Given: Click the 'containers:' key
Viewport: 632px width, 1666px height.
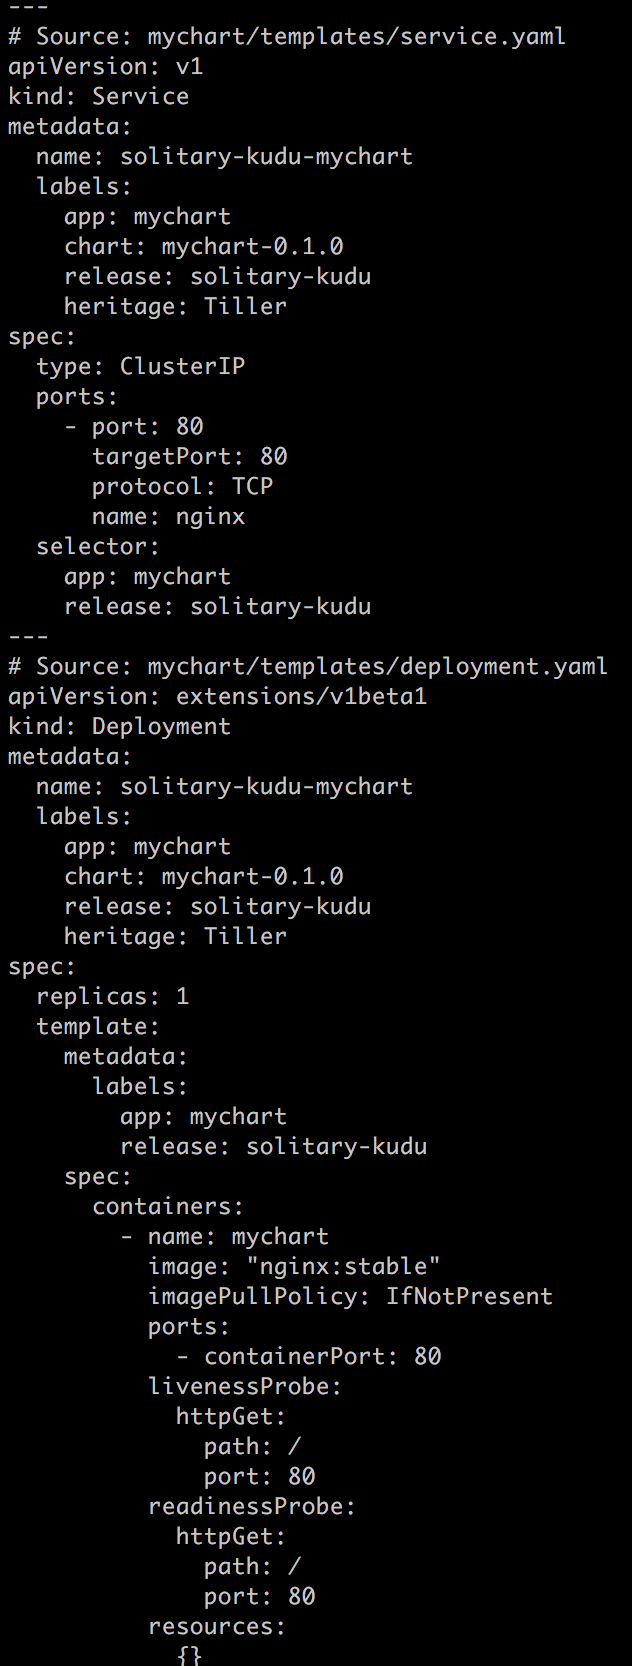Looking at the screenshot, I should [x=168, y=1207].
